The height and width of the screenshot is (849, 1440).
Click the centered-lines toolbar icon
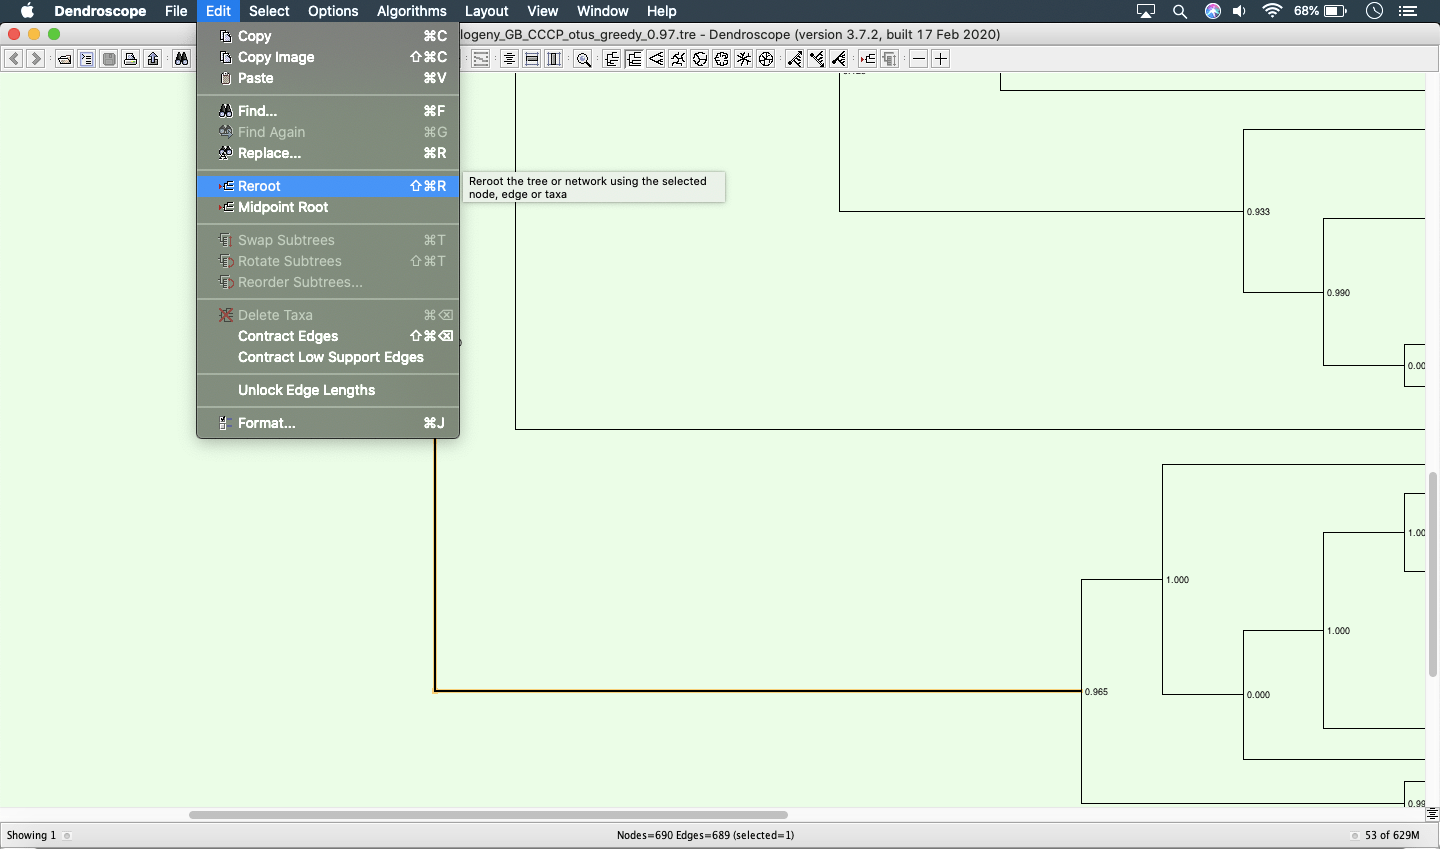tap(509, 59)
